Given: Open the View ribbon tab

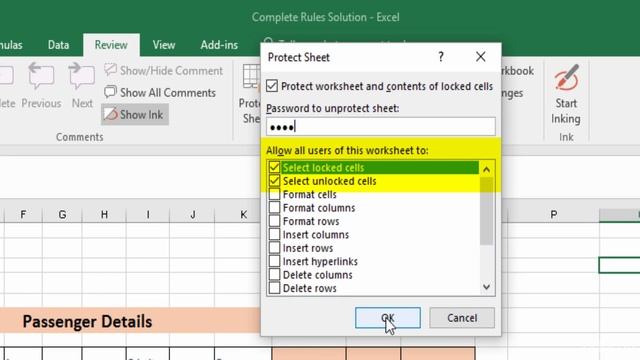Looking at the screenshot, I should [x=164, y=45].
